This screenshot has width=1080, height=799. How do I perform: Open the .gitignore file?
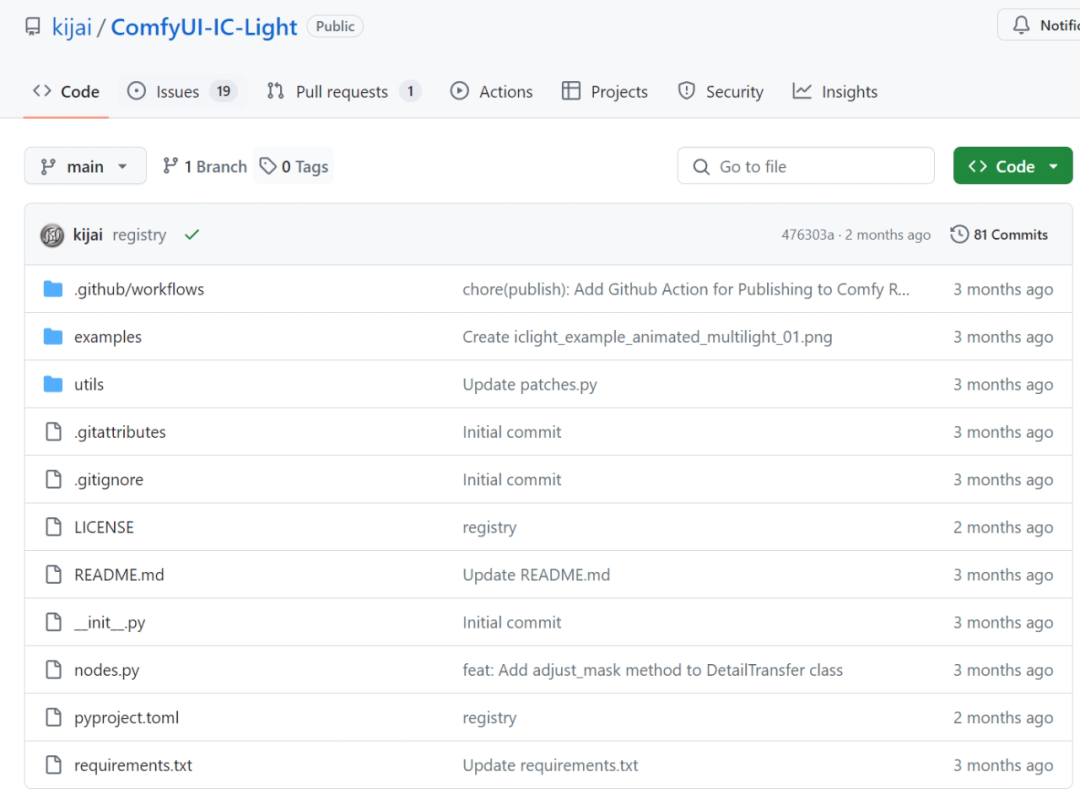(109, 479)
